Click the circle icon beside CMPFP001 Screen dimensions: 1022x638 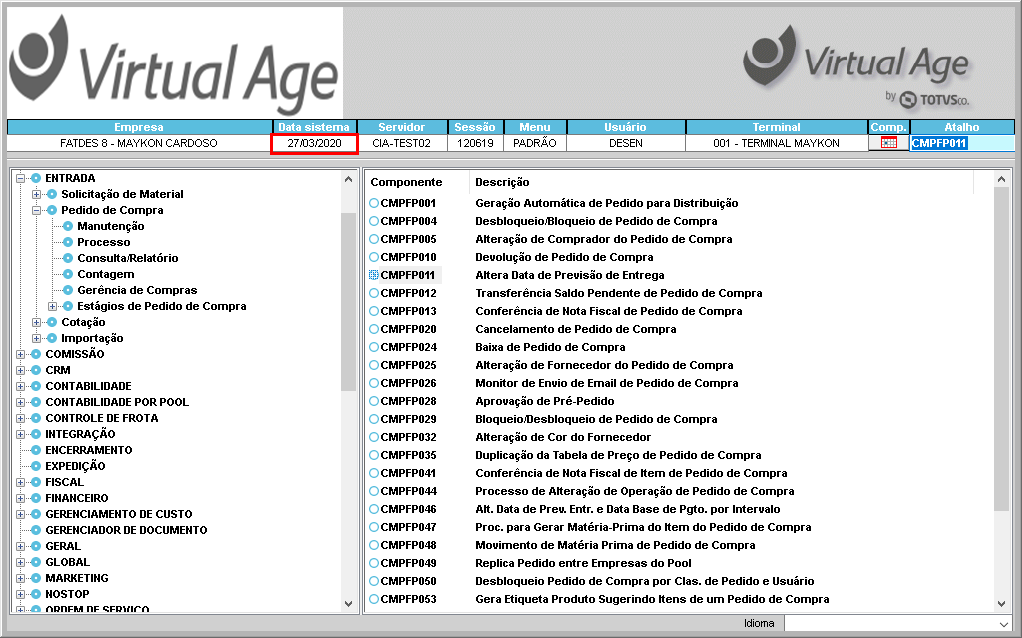pos(374,203)
